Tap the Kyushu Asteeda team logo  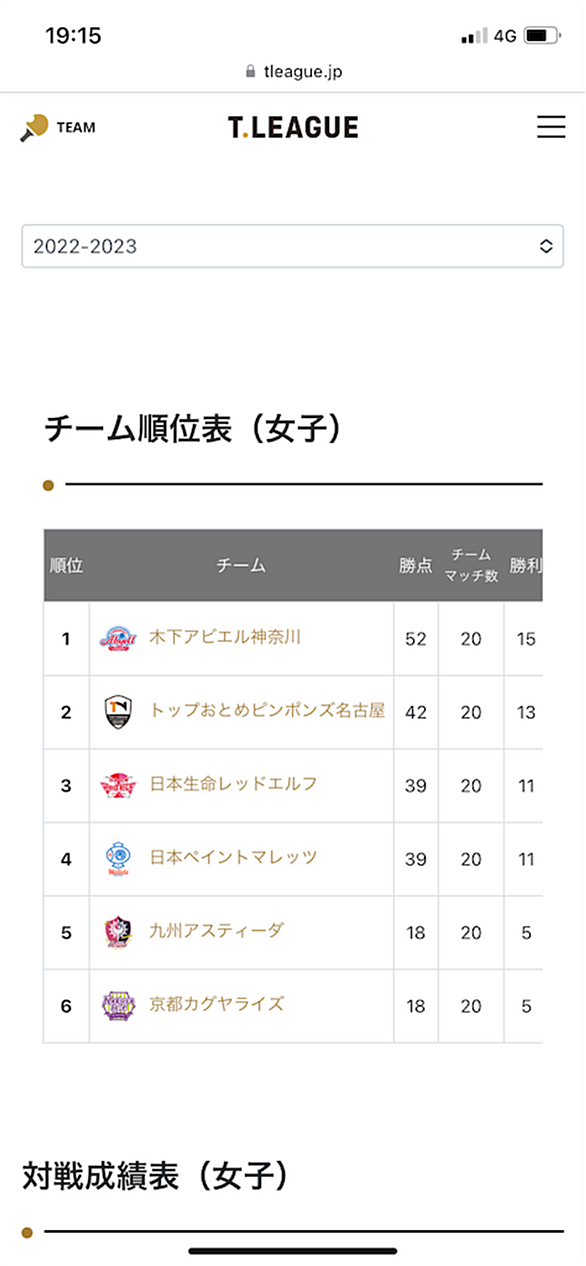click(117, 932)
